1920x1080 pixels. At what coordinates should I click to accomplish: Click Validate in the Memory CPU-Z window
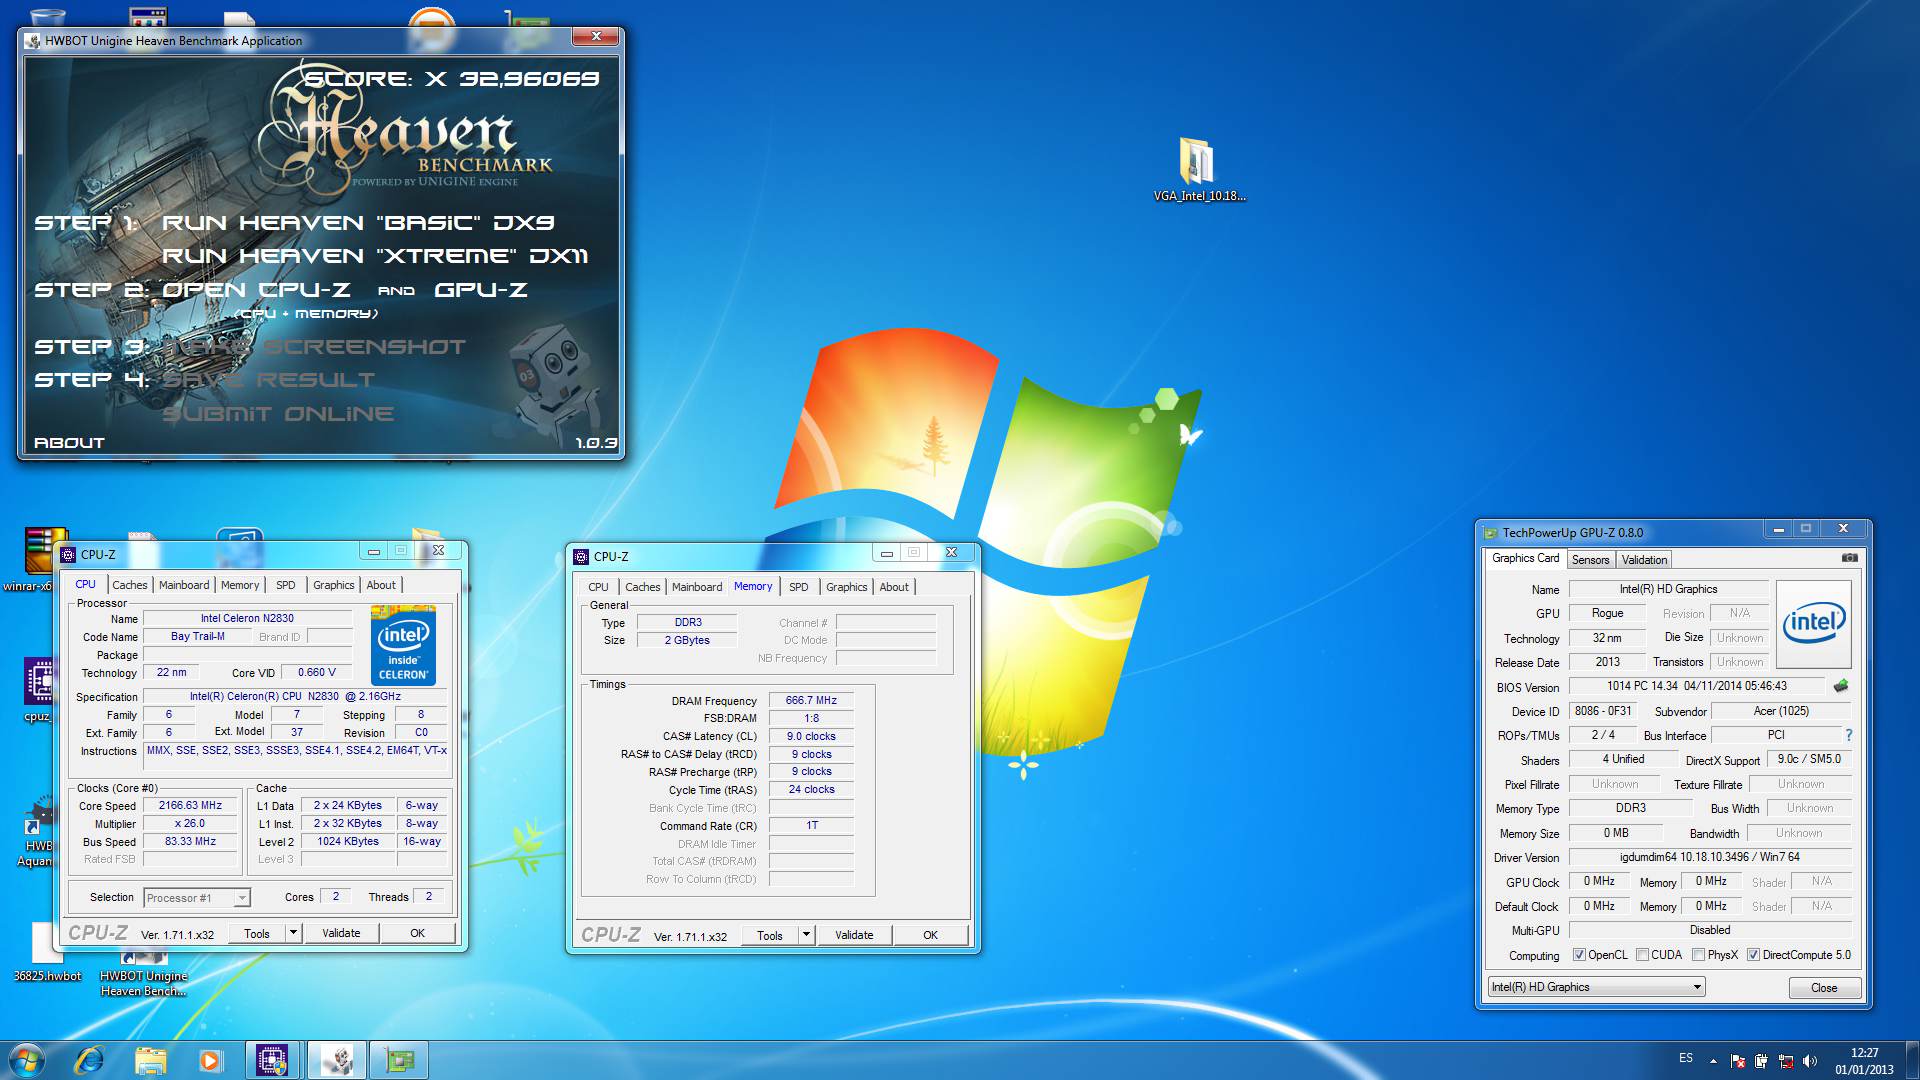[854, 935]
